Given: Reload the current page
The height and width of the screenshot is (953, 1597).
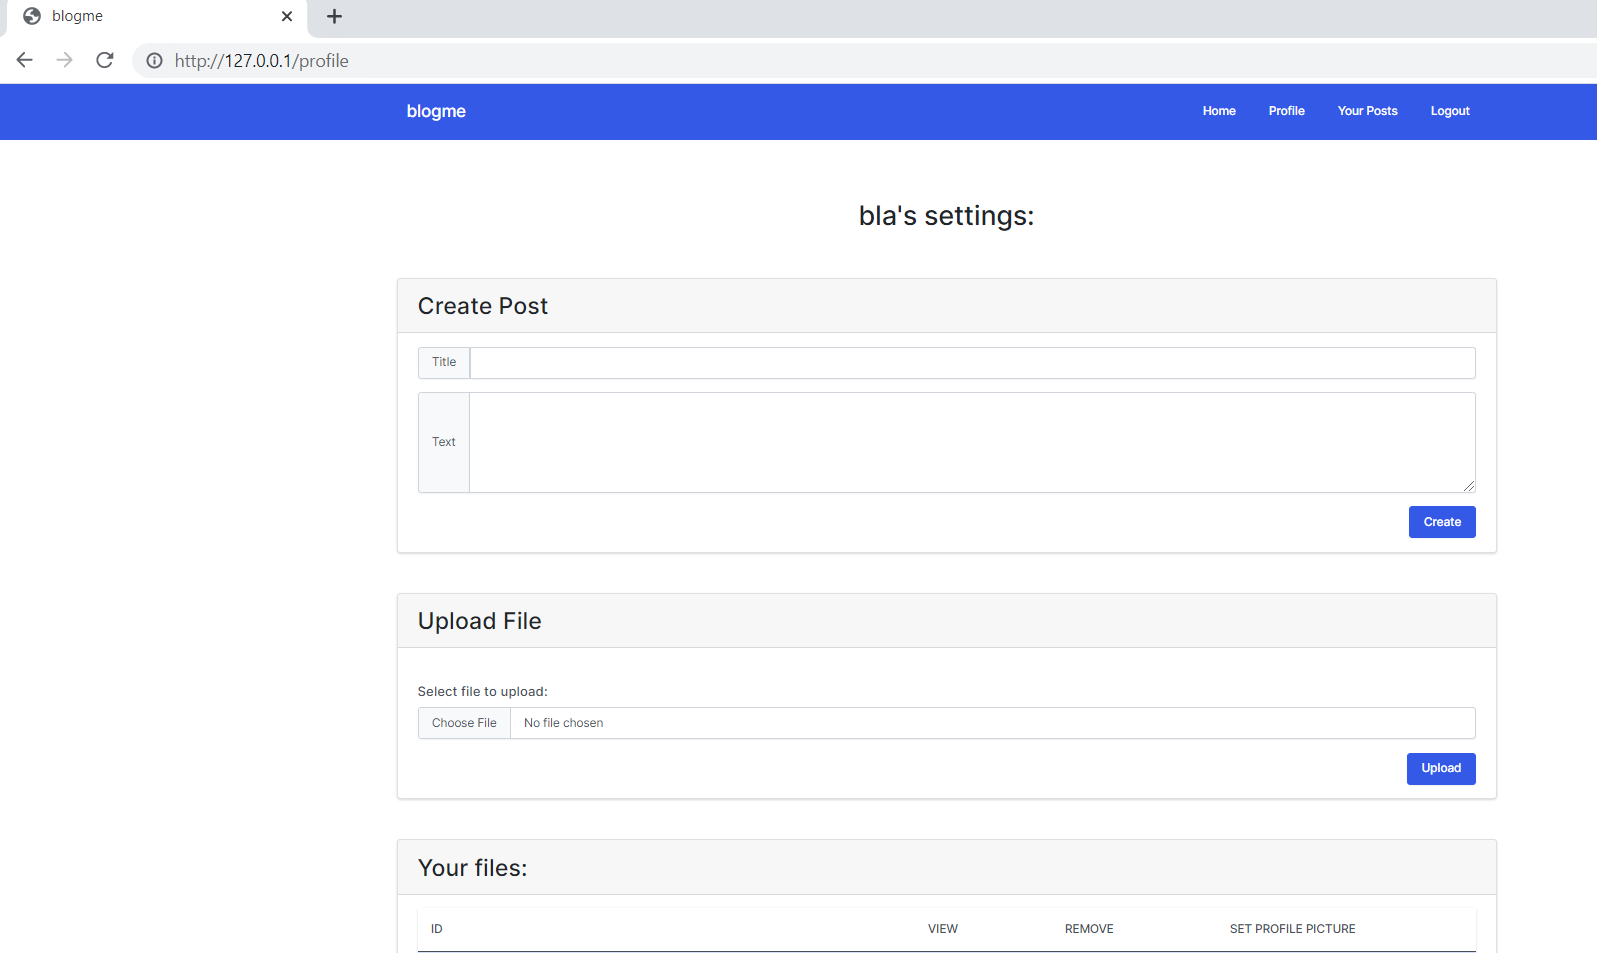Looking at the screenshot, I should pos(105,60).
